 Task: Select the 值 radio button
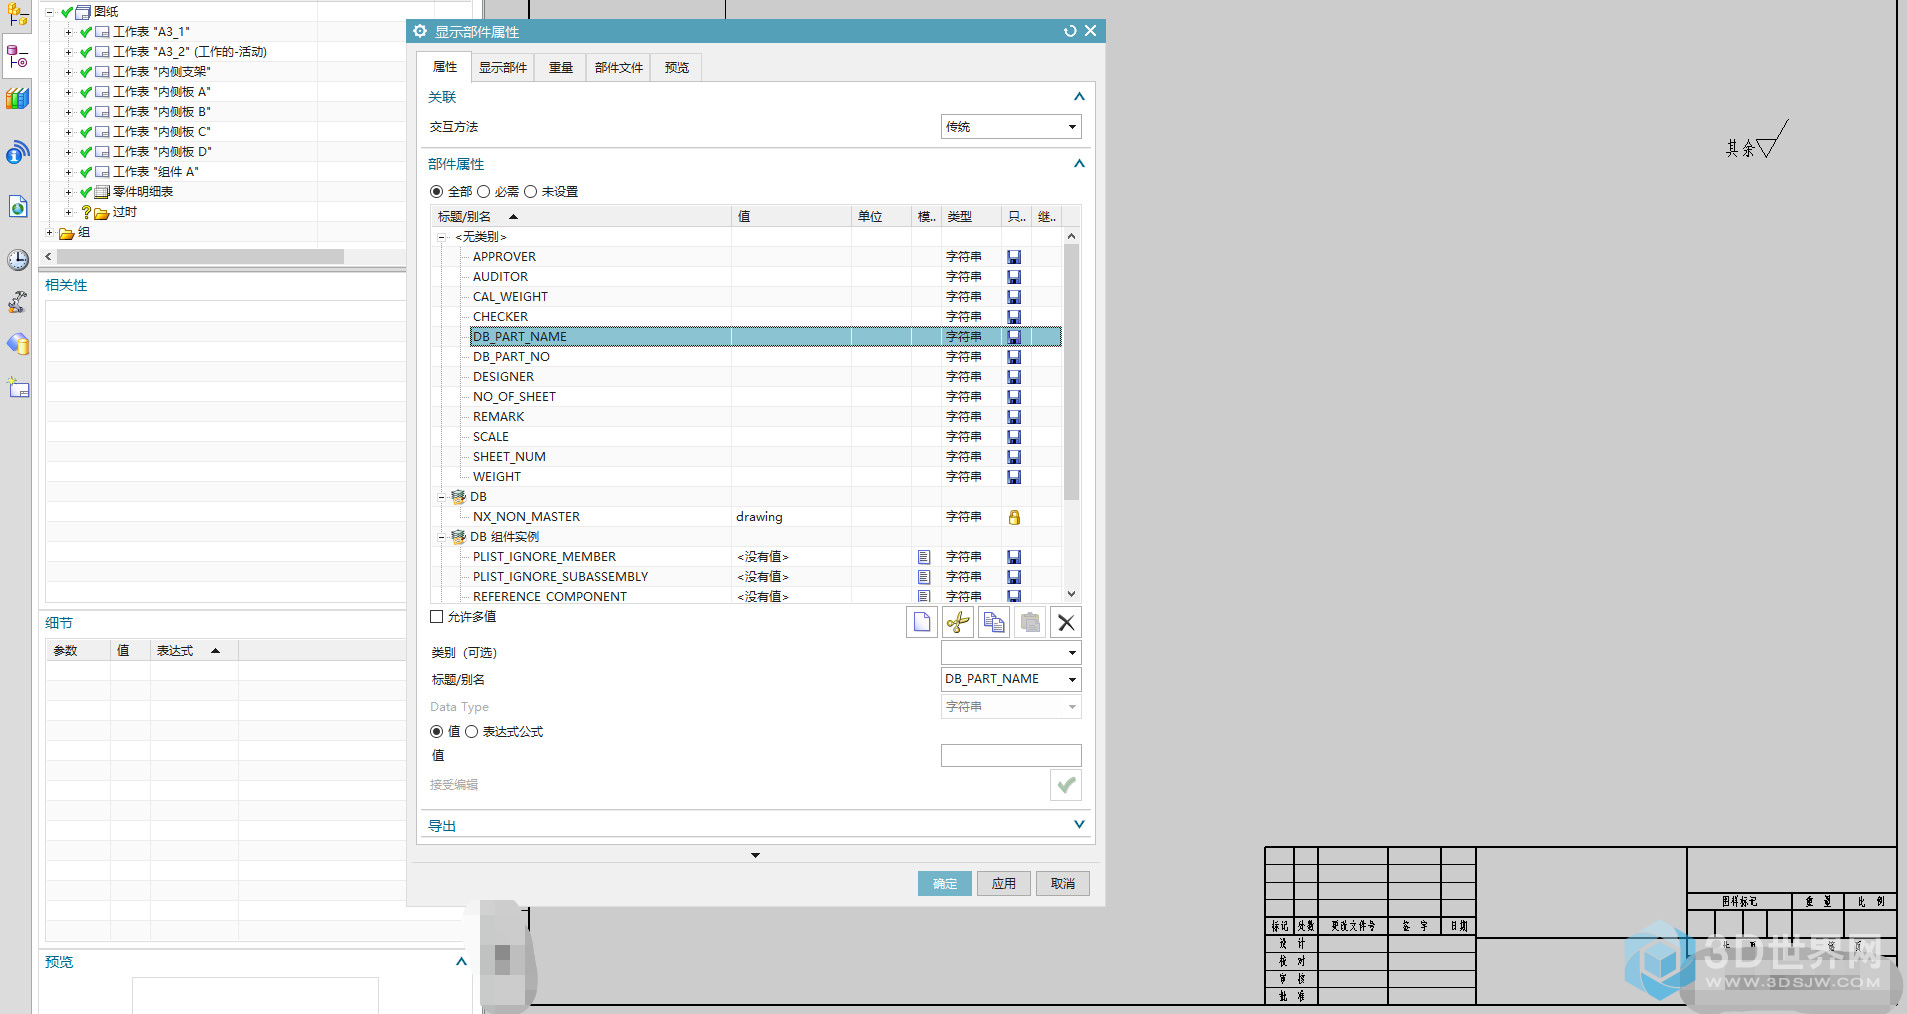(x=436, y=732)
